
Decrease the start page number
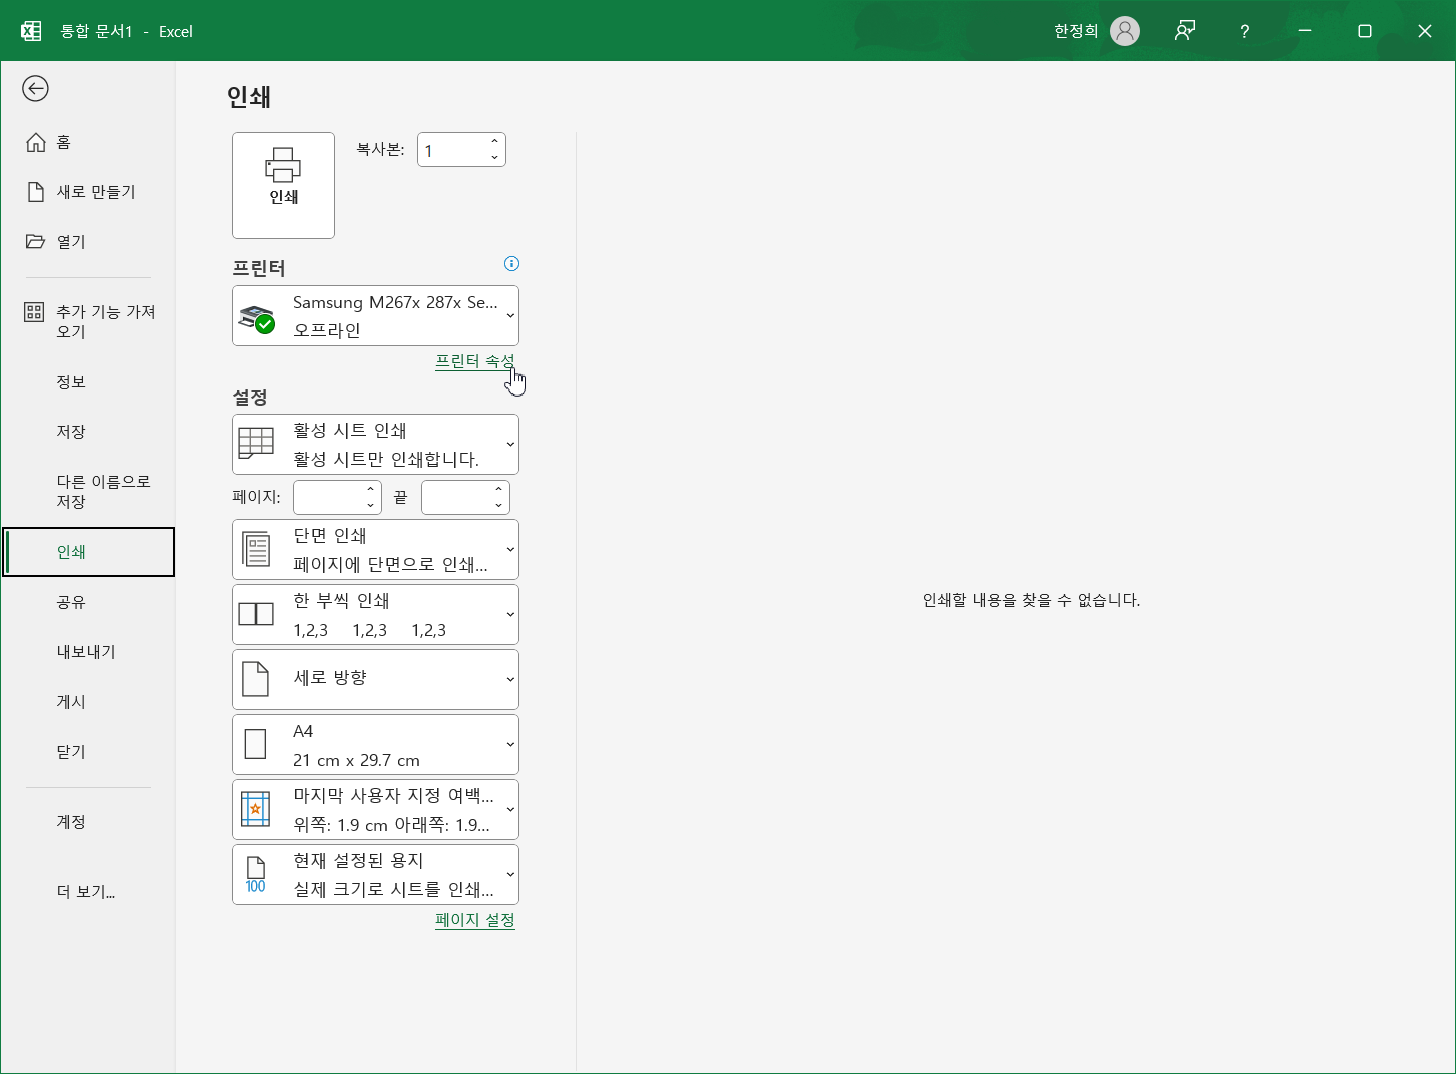[x=370, y=506]
